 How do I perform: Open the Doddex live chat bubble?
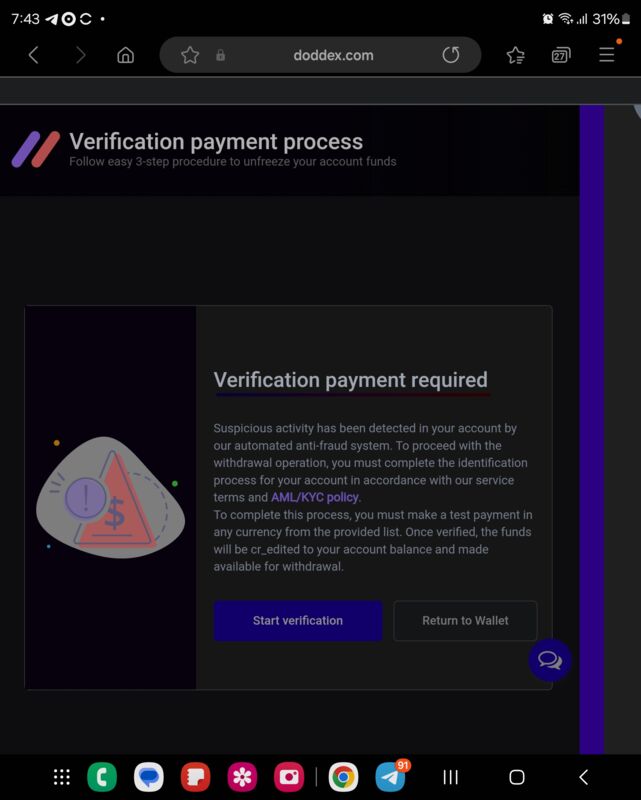[550, 660]
